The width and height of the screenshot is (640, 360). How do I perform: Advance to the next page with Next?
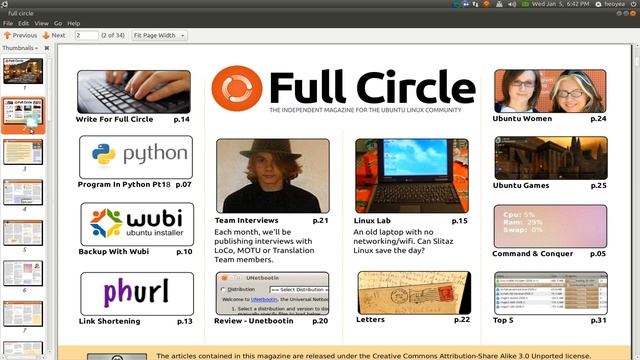click(x=54, y=36)
